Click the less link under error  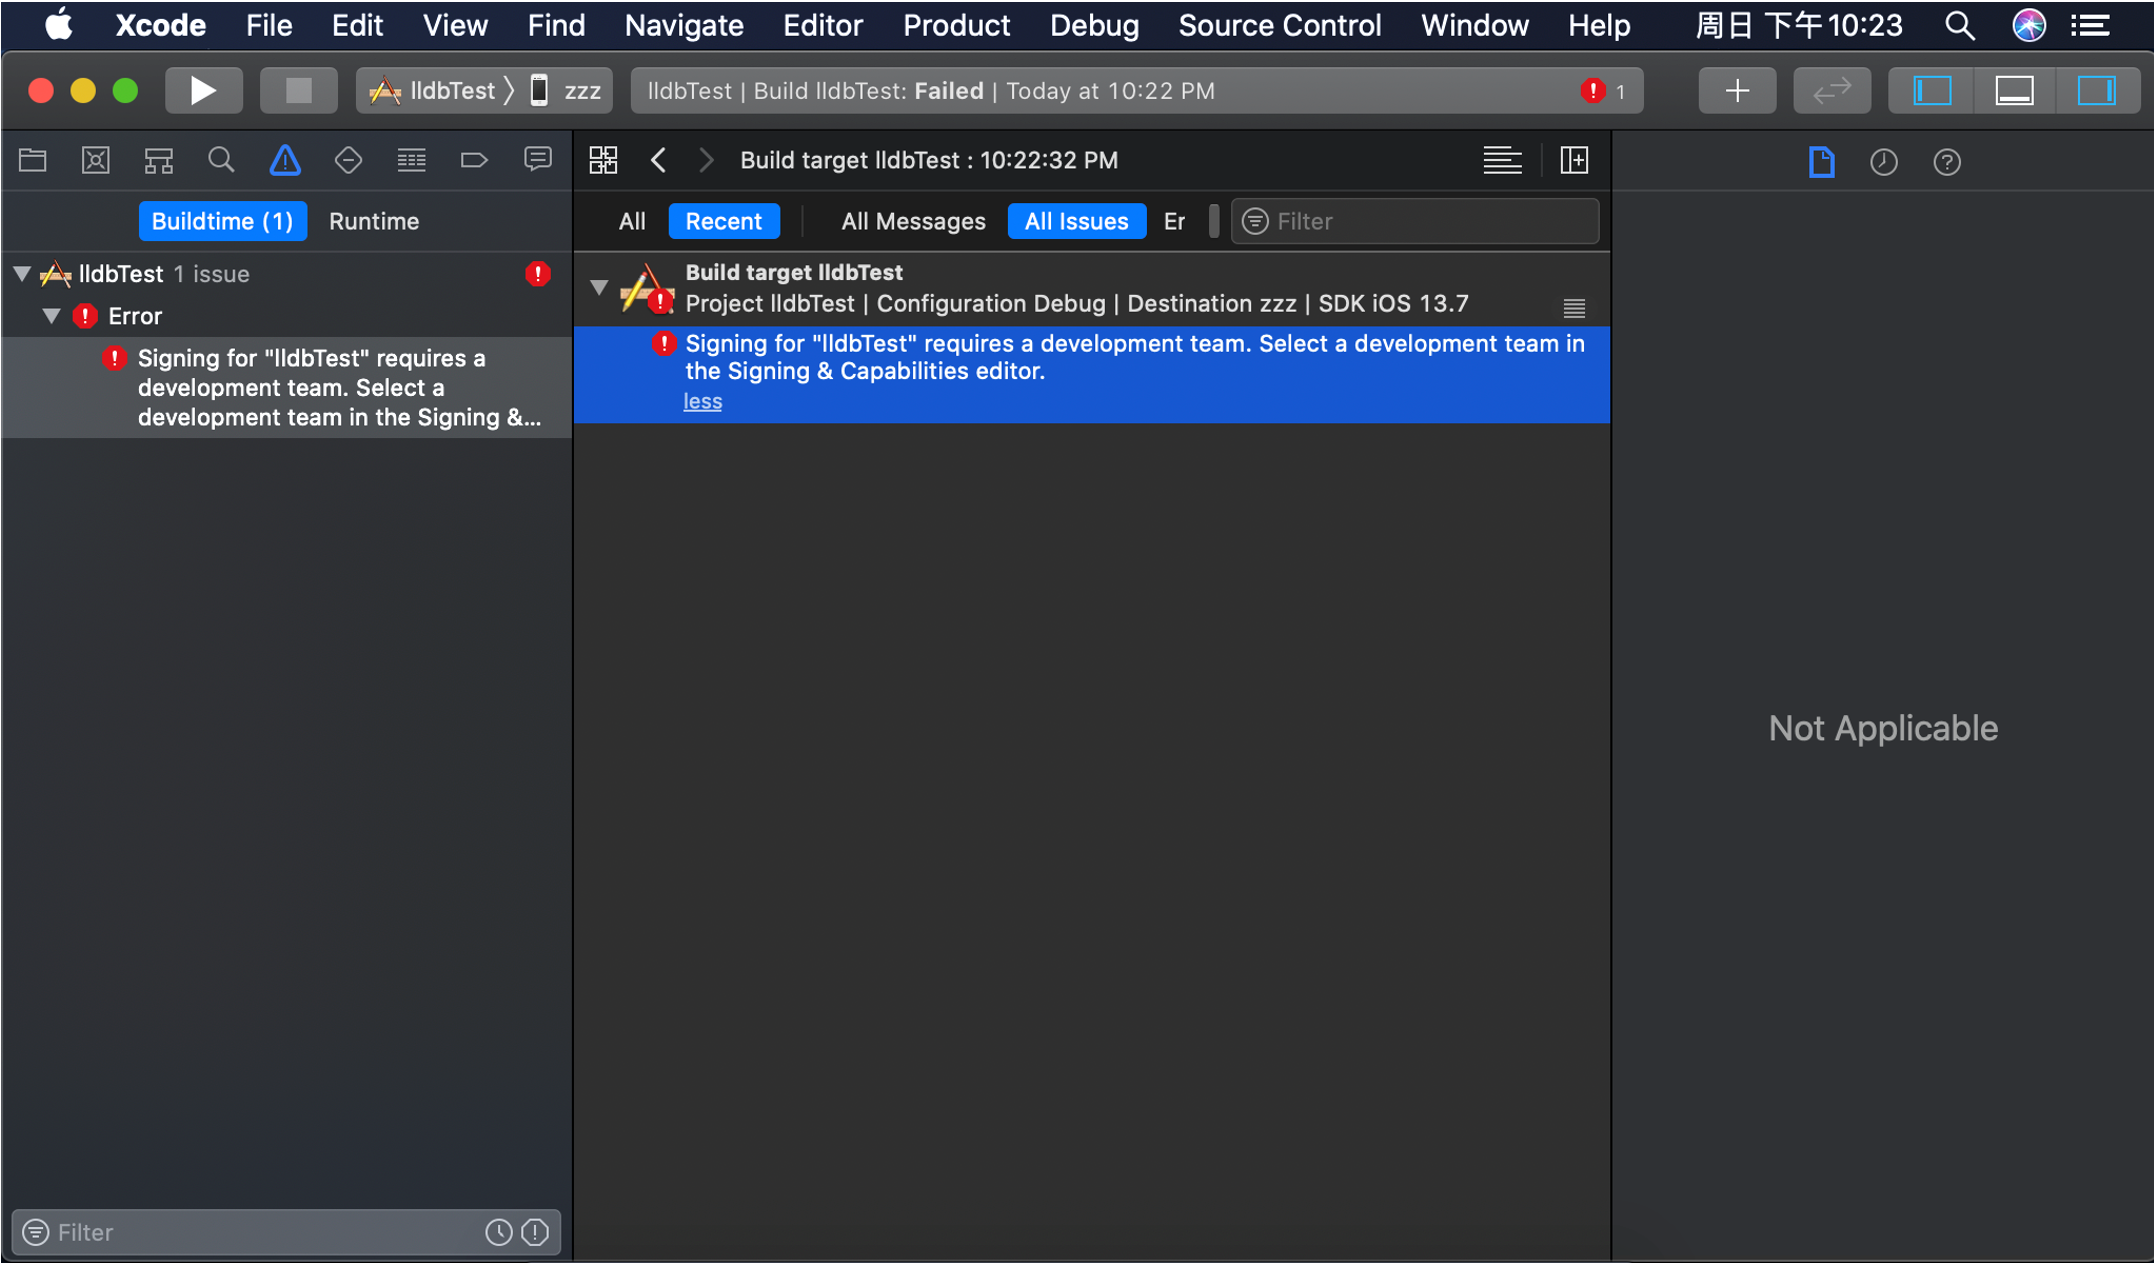pos(702,401)
